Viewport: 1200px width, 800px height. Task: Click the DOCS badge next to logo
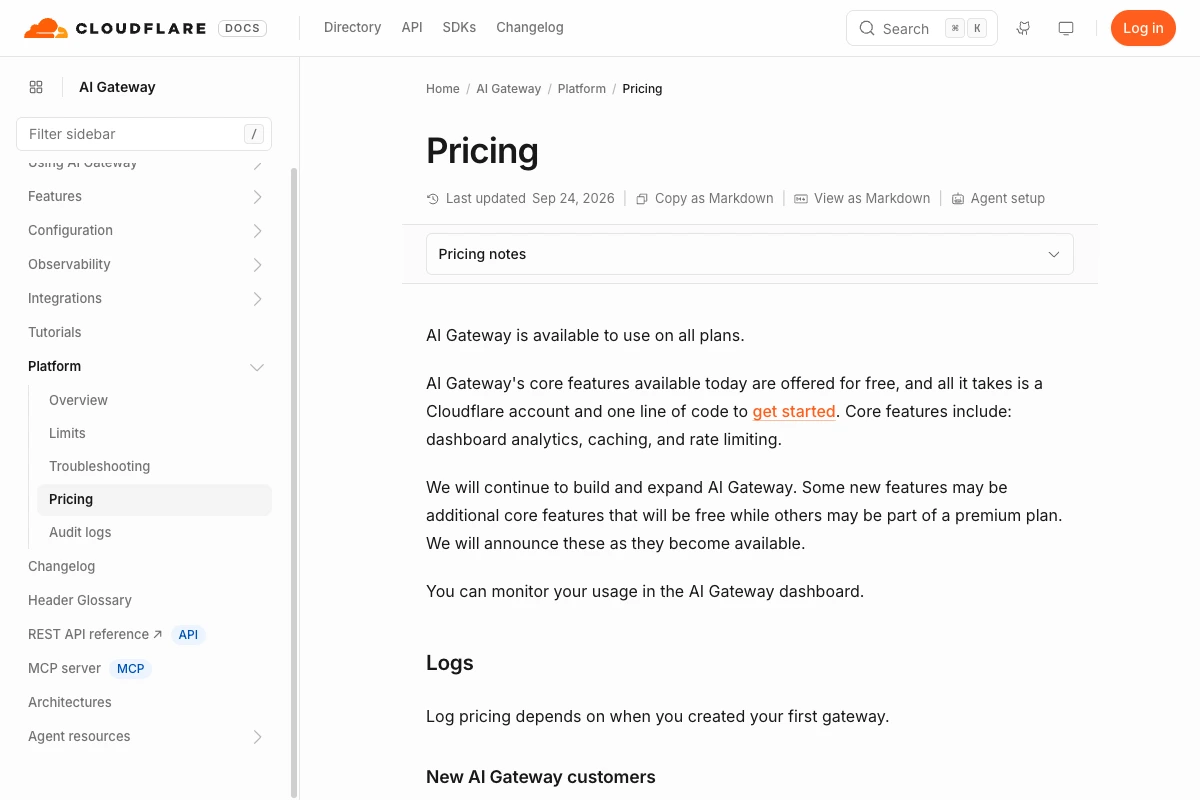pos(243,28)
